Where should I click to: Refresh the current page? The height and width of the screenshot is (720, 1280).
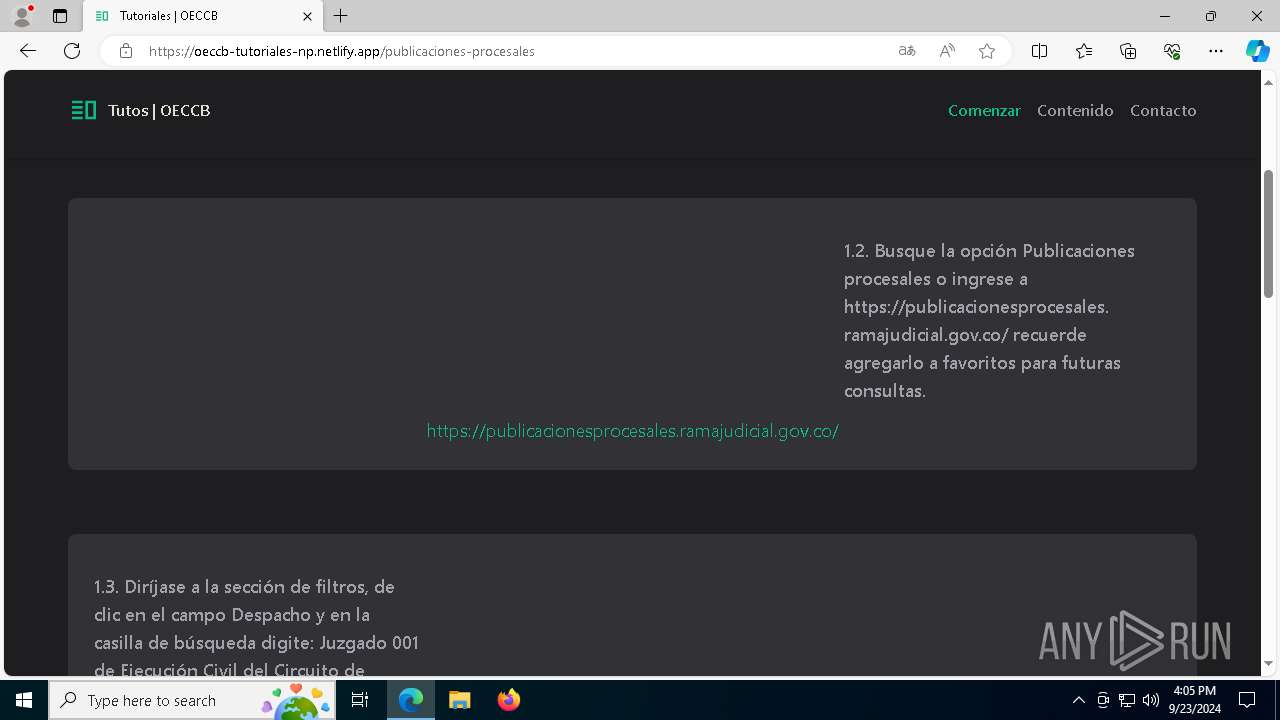click(72, 51)
